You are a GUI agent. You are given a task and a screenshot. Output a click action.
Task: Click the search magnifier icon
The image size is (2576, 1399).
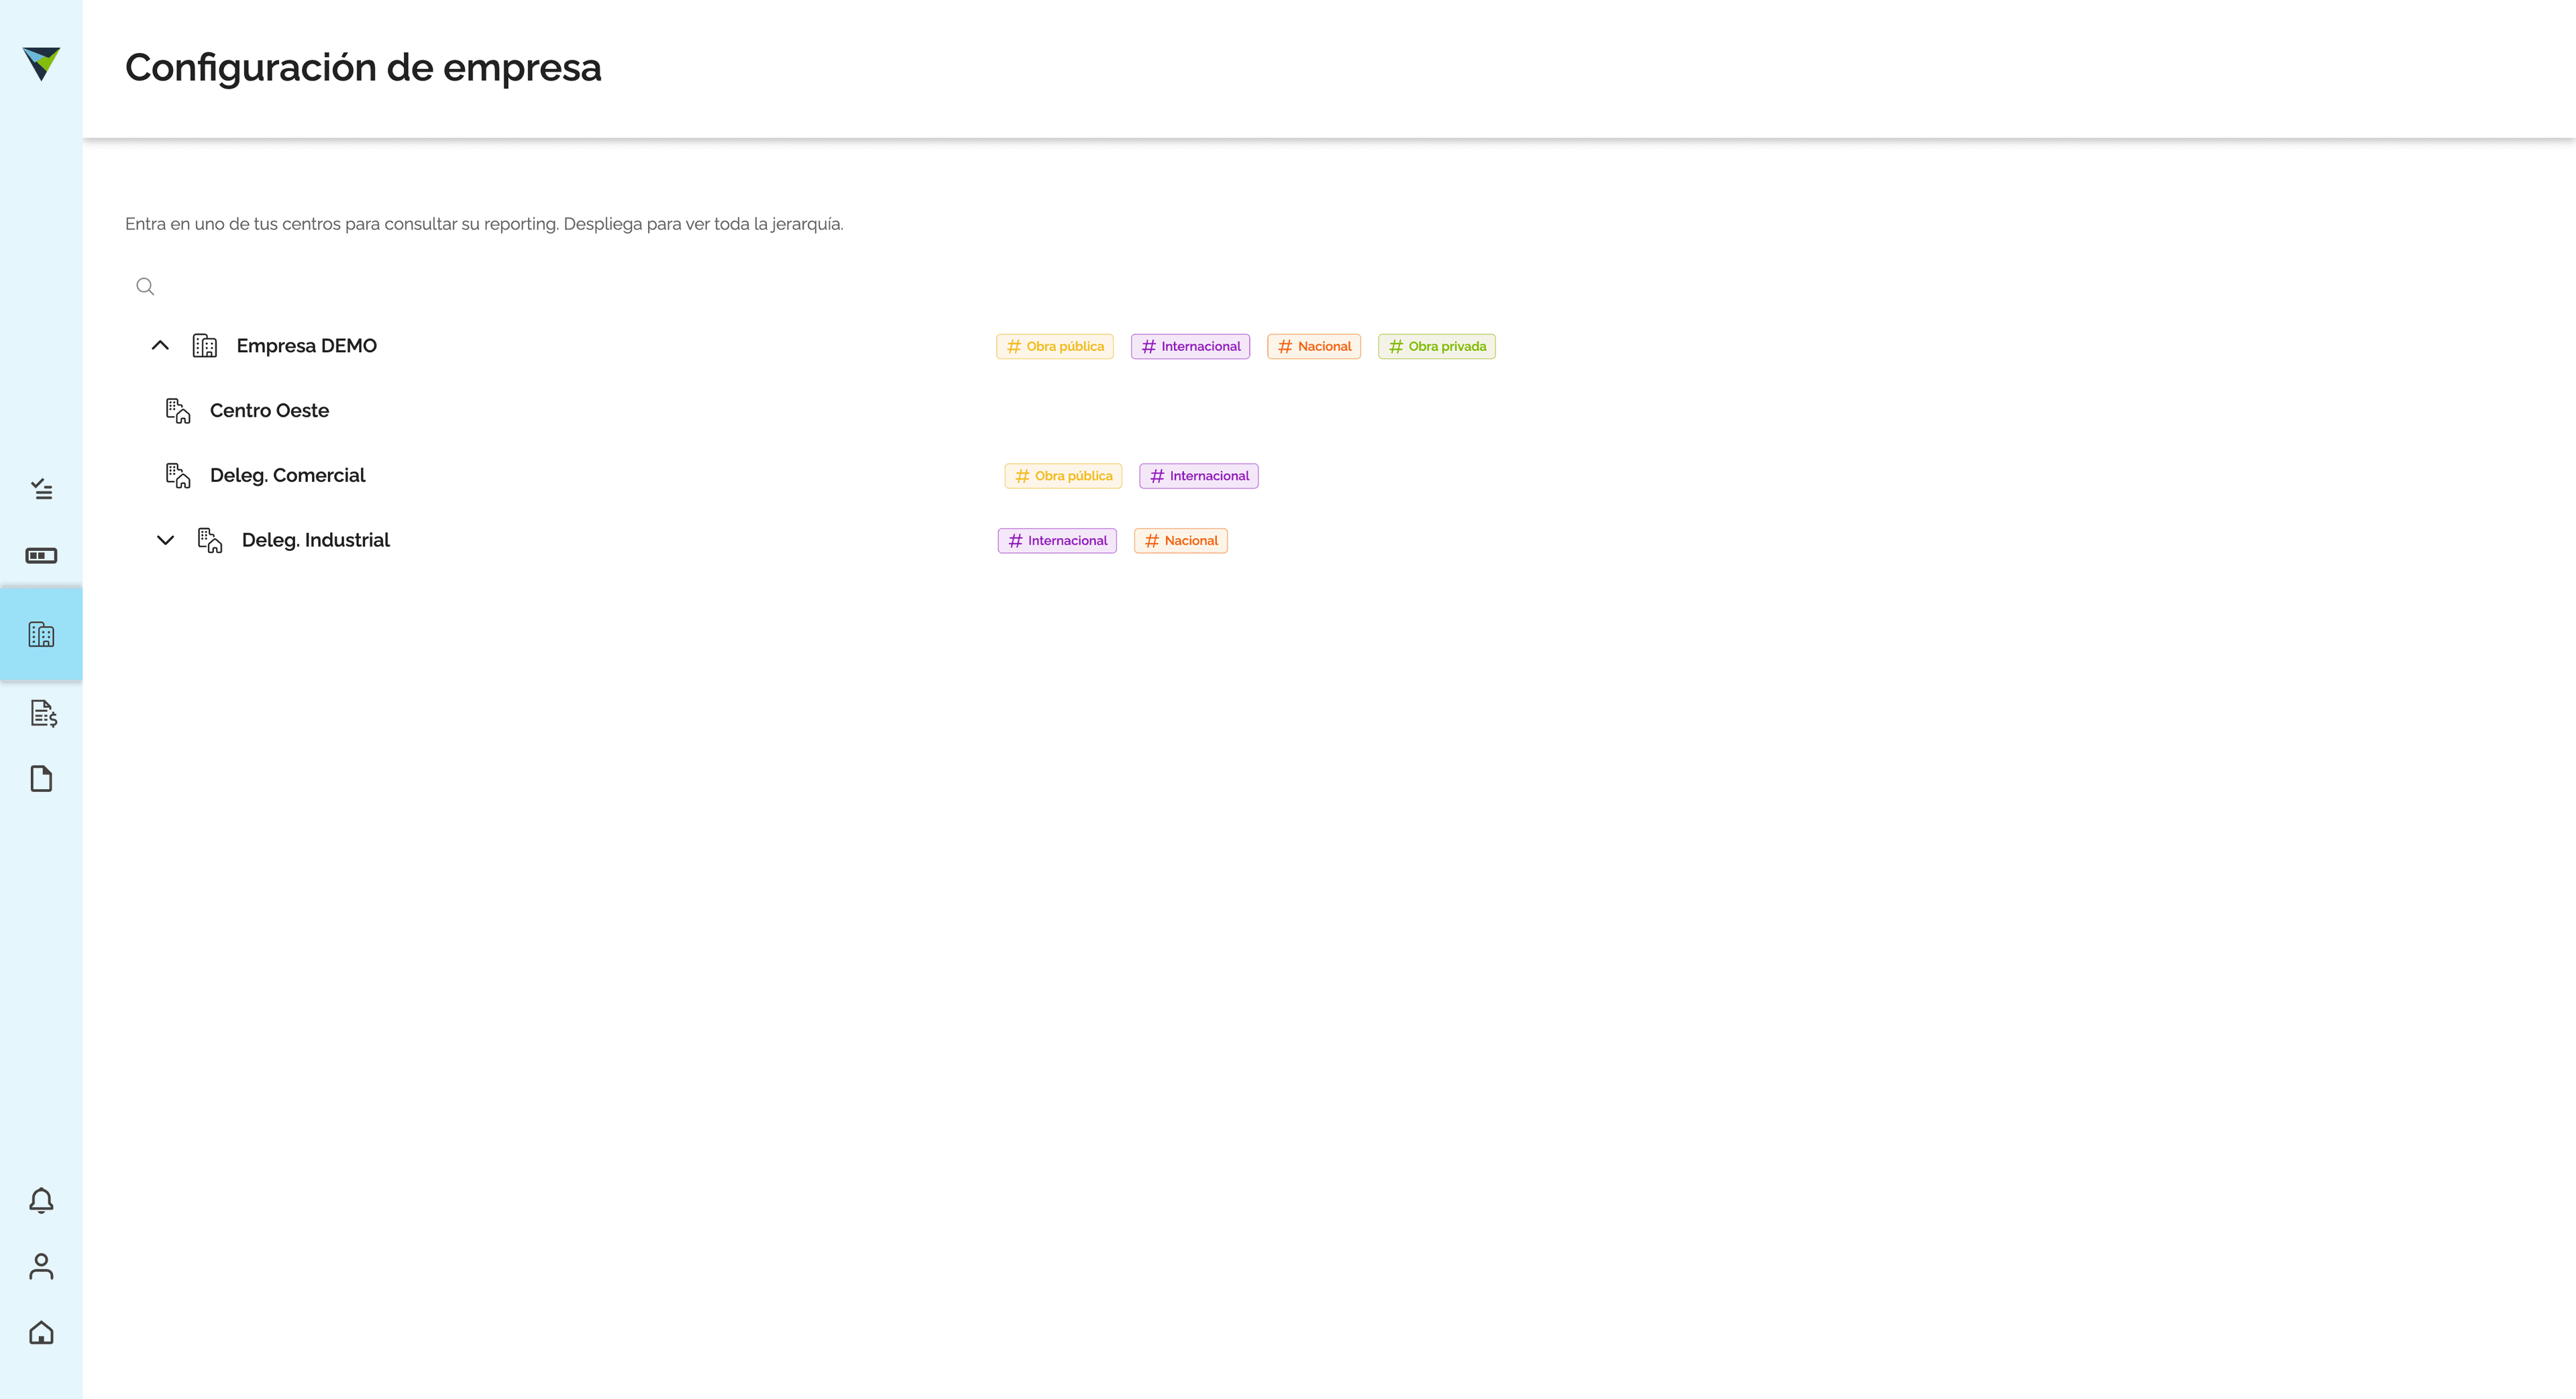145,286
